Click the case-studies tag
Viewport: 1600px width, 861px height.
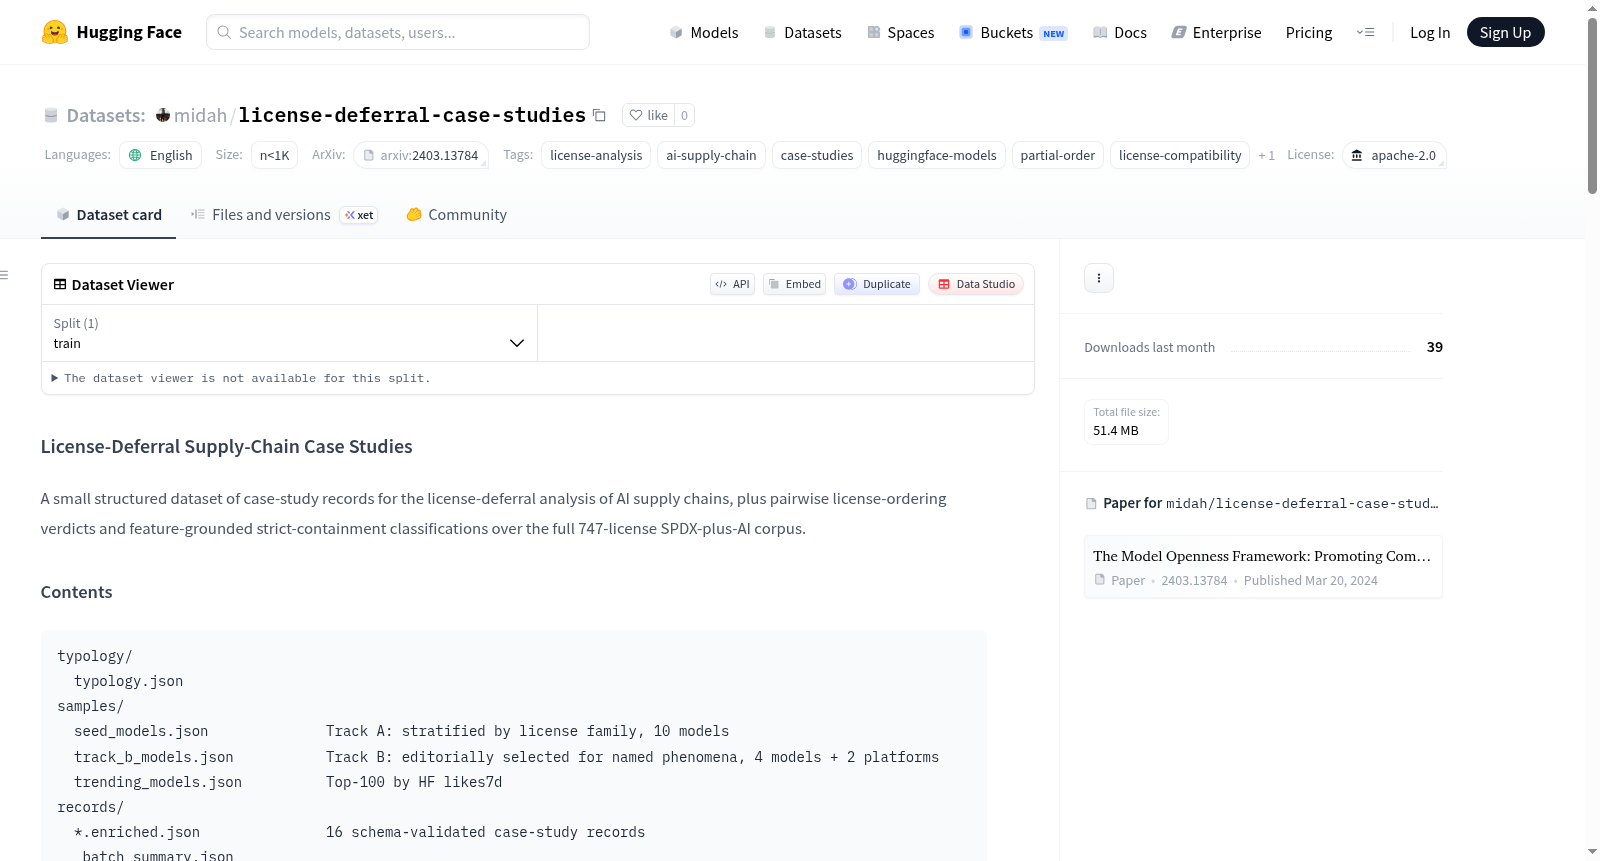tap(817, 155)
